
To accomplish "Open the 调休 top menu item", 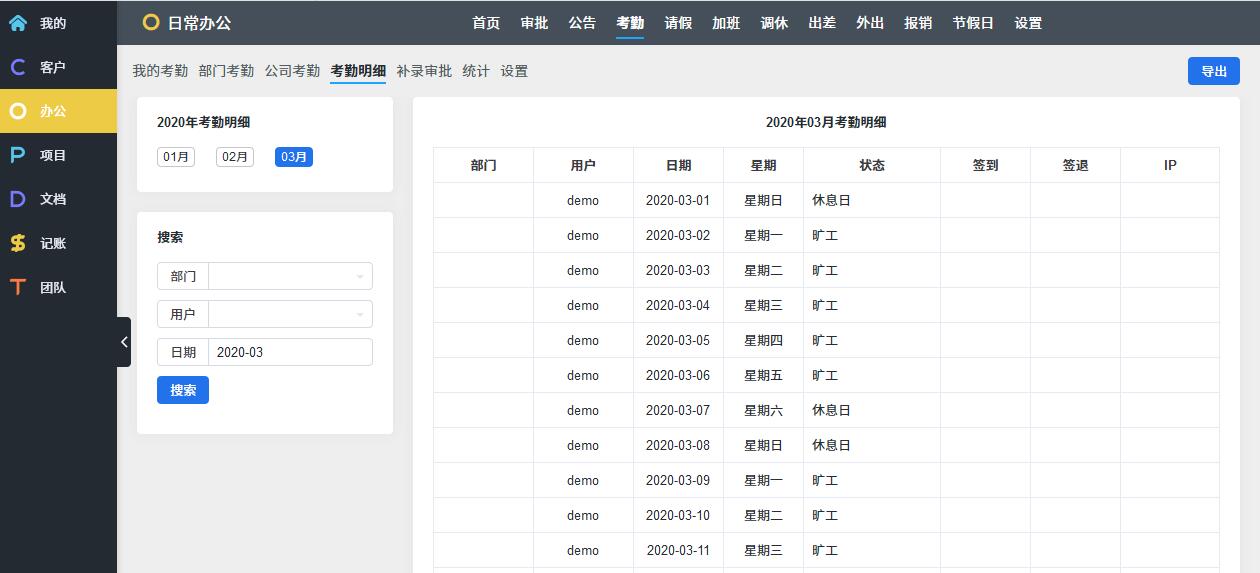I will click(x=774, y=23).
